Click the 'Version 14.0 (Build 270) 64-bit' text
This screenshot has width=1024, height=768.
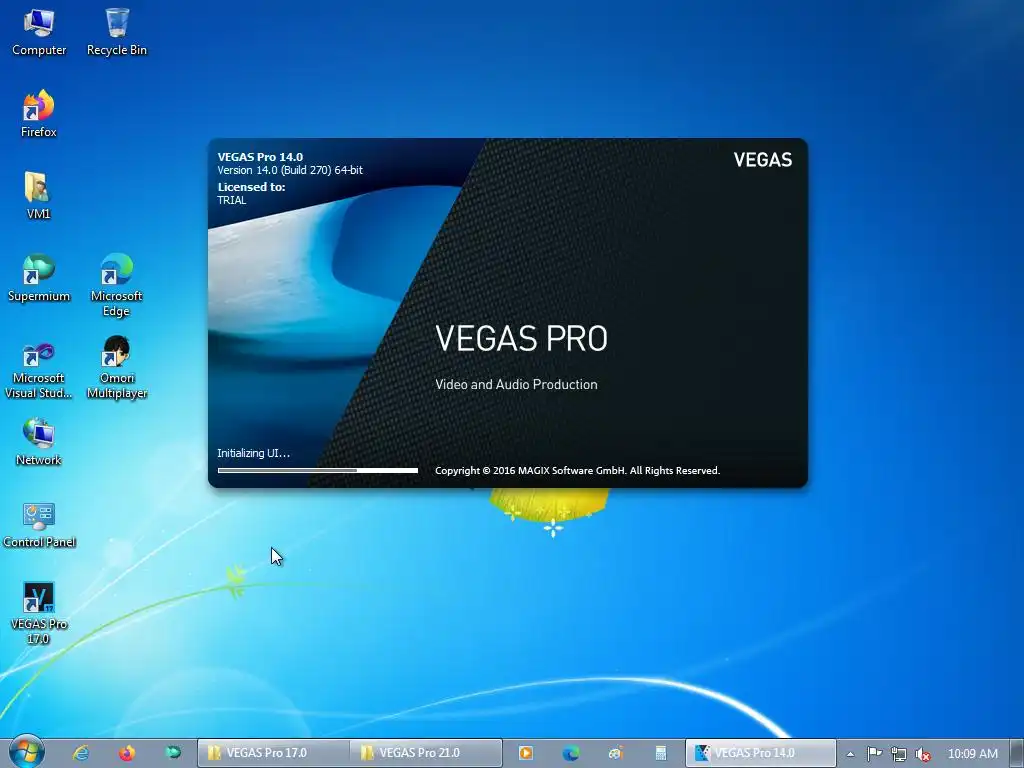pyautogui.click(x=290, y=170)
